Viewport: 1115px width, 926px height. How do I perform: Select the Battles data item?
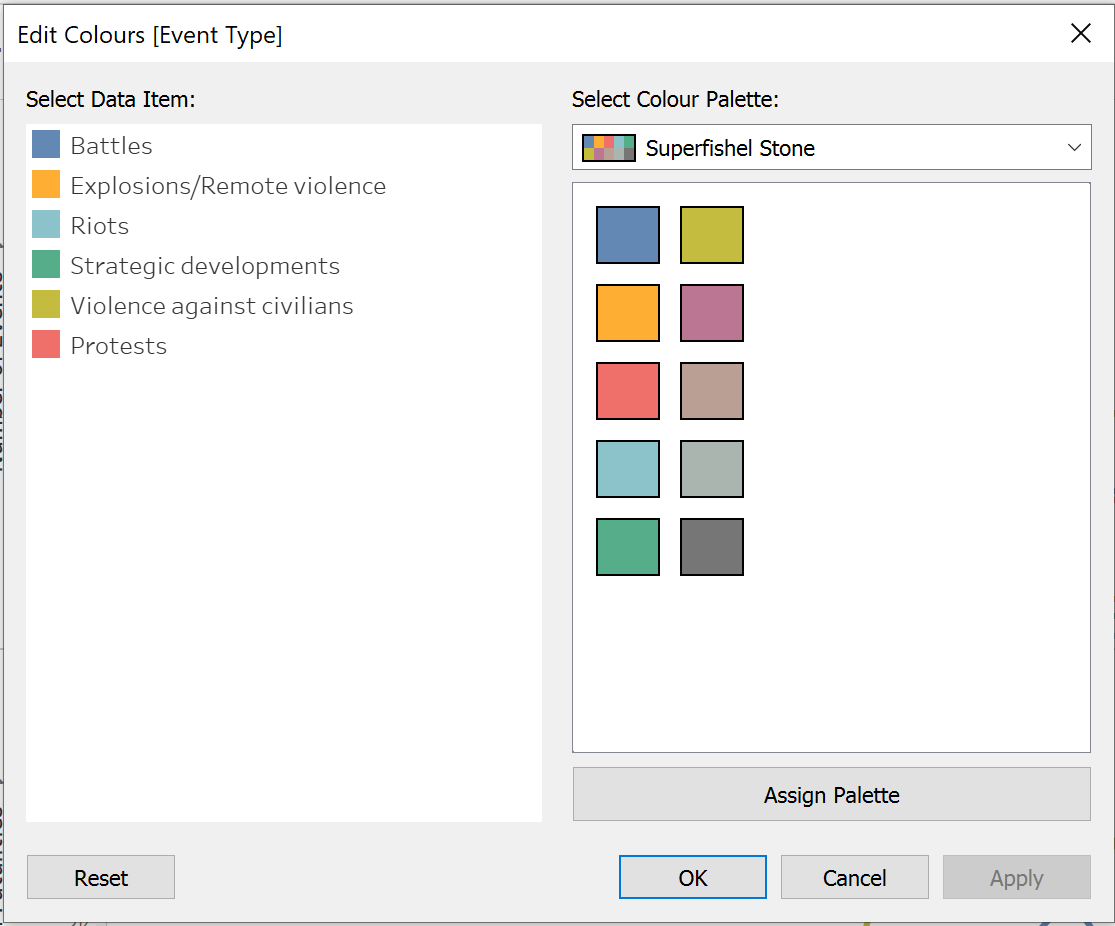tap(111, 146)
